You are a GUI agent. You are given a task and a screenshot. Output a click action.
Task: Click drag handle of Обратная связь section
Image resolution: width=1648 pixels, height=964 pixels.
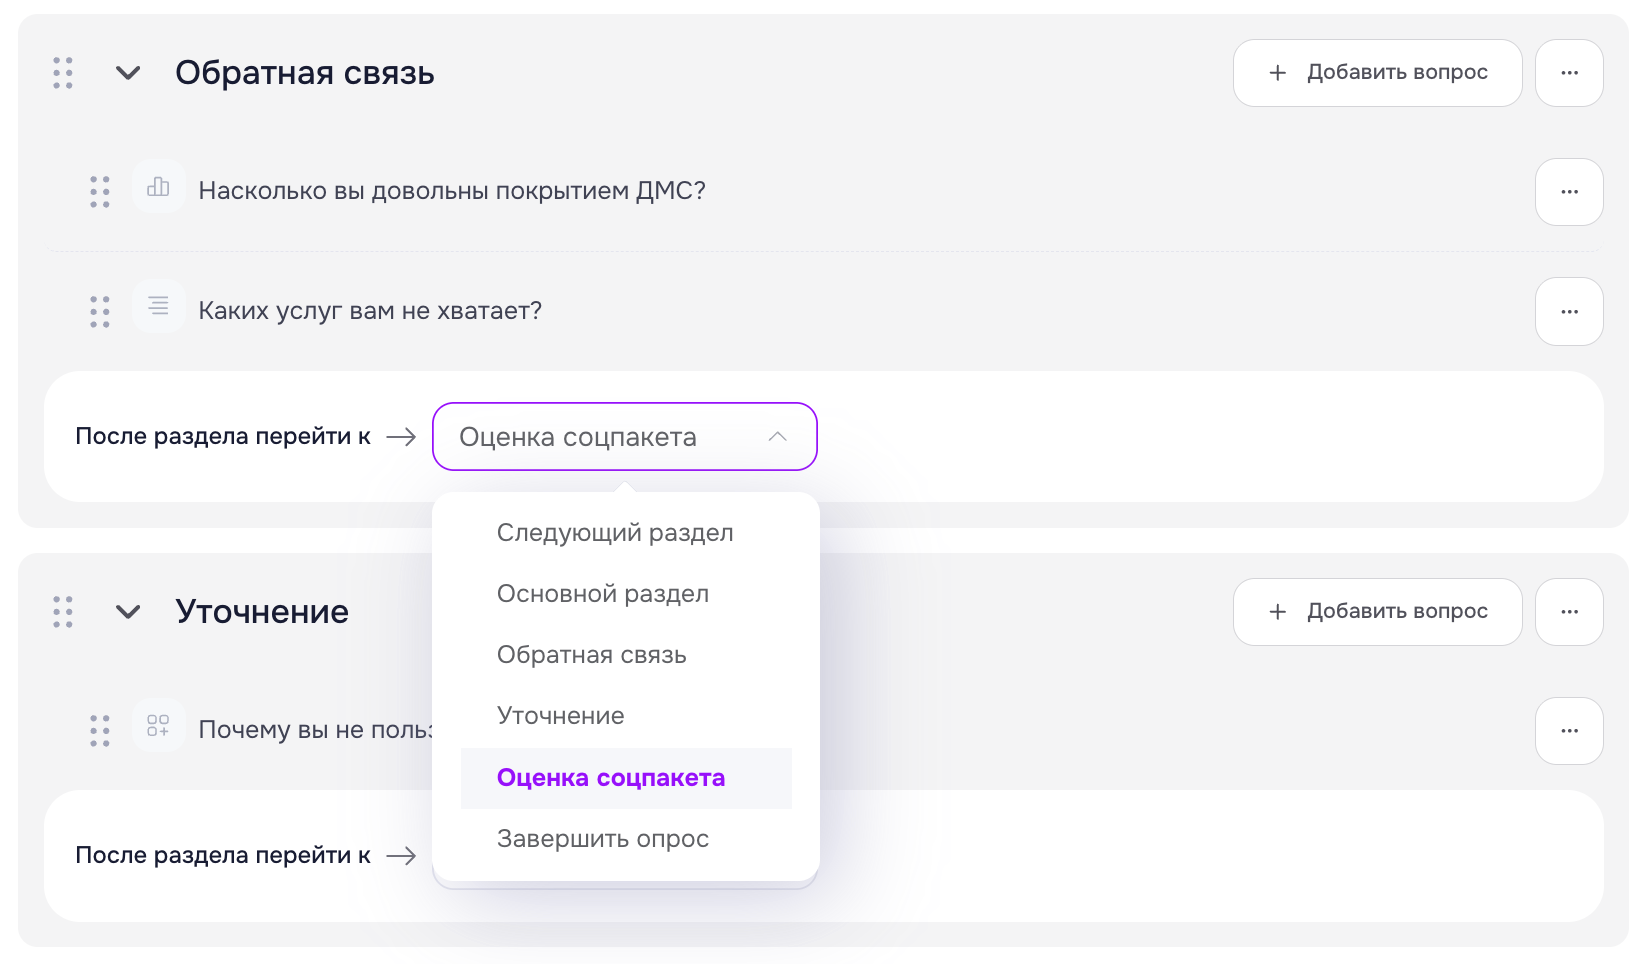click(x=63, y=73)
